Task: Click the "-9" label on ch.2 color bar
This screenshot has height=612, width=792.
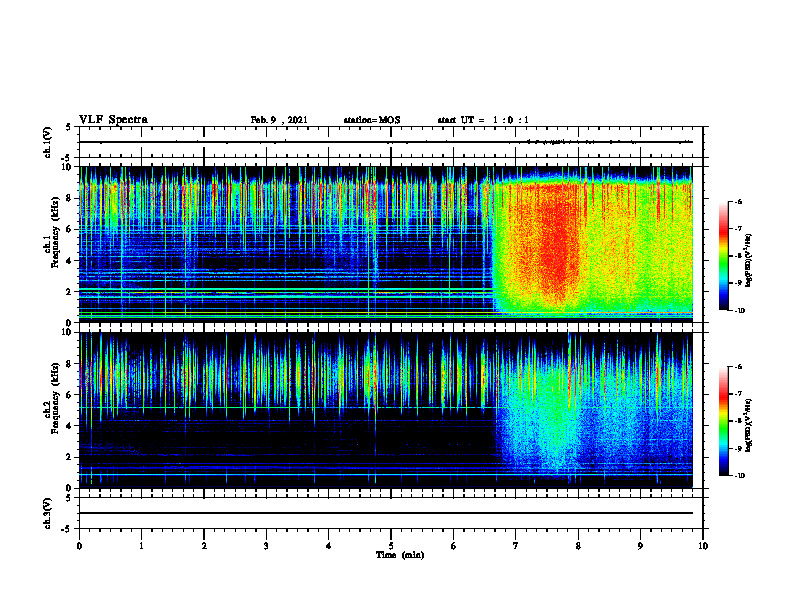Action: (737, 448)
